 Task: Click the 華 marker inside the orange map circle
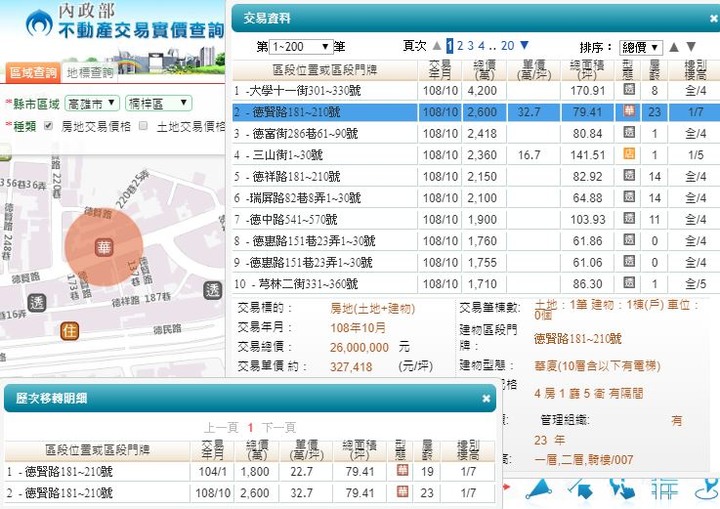pos(104,247)
